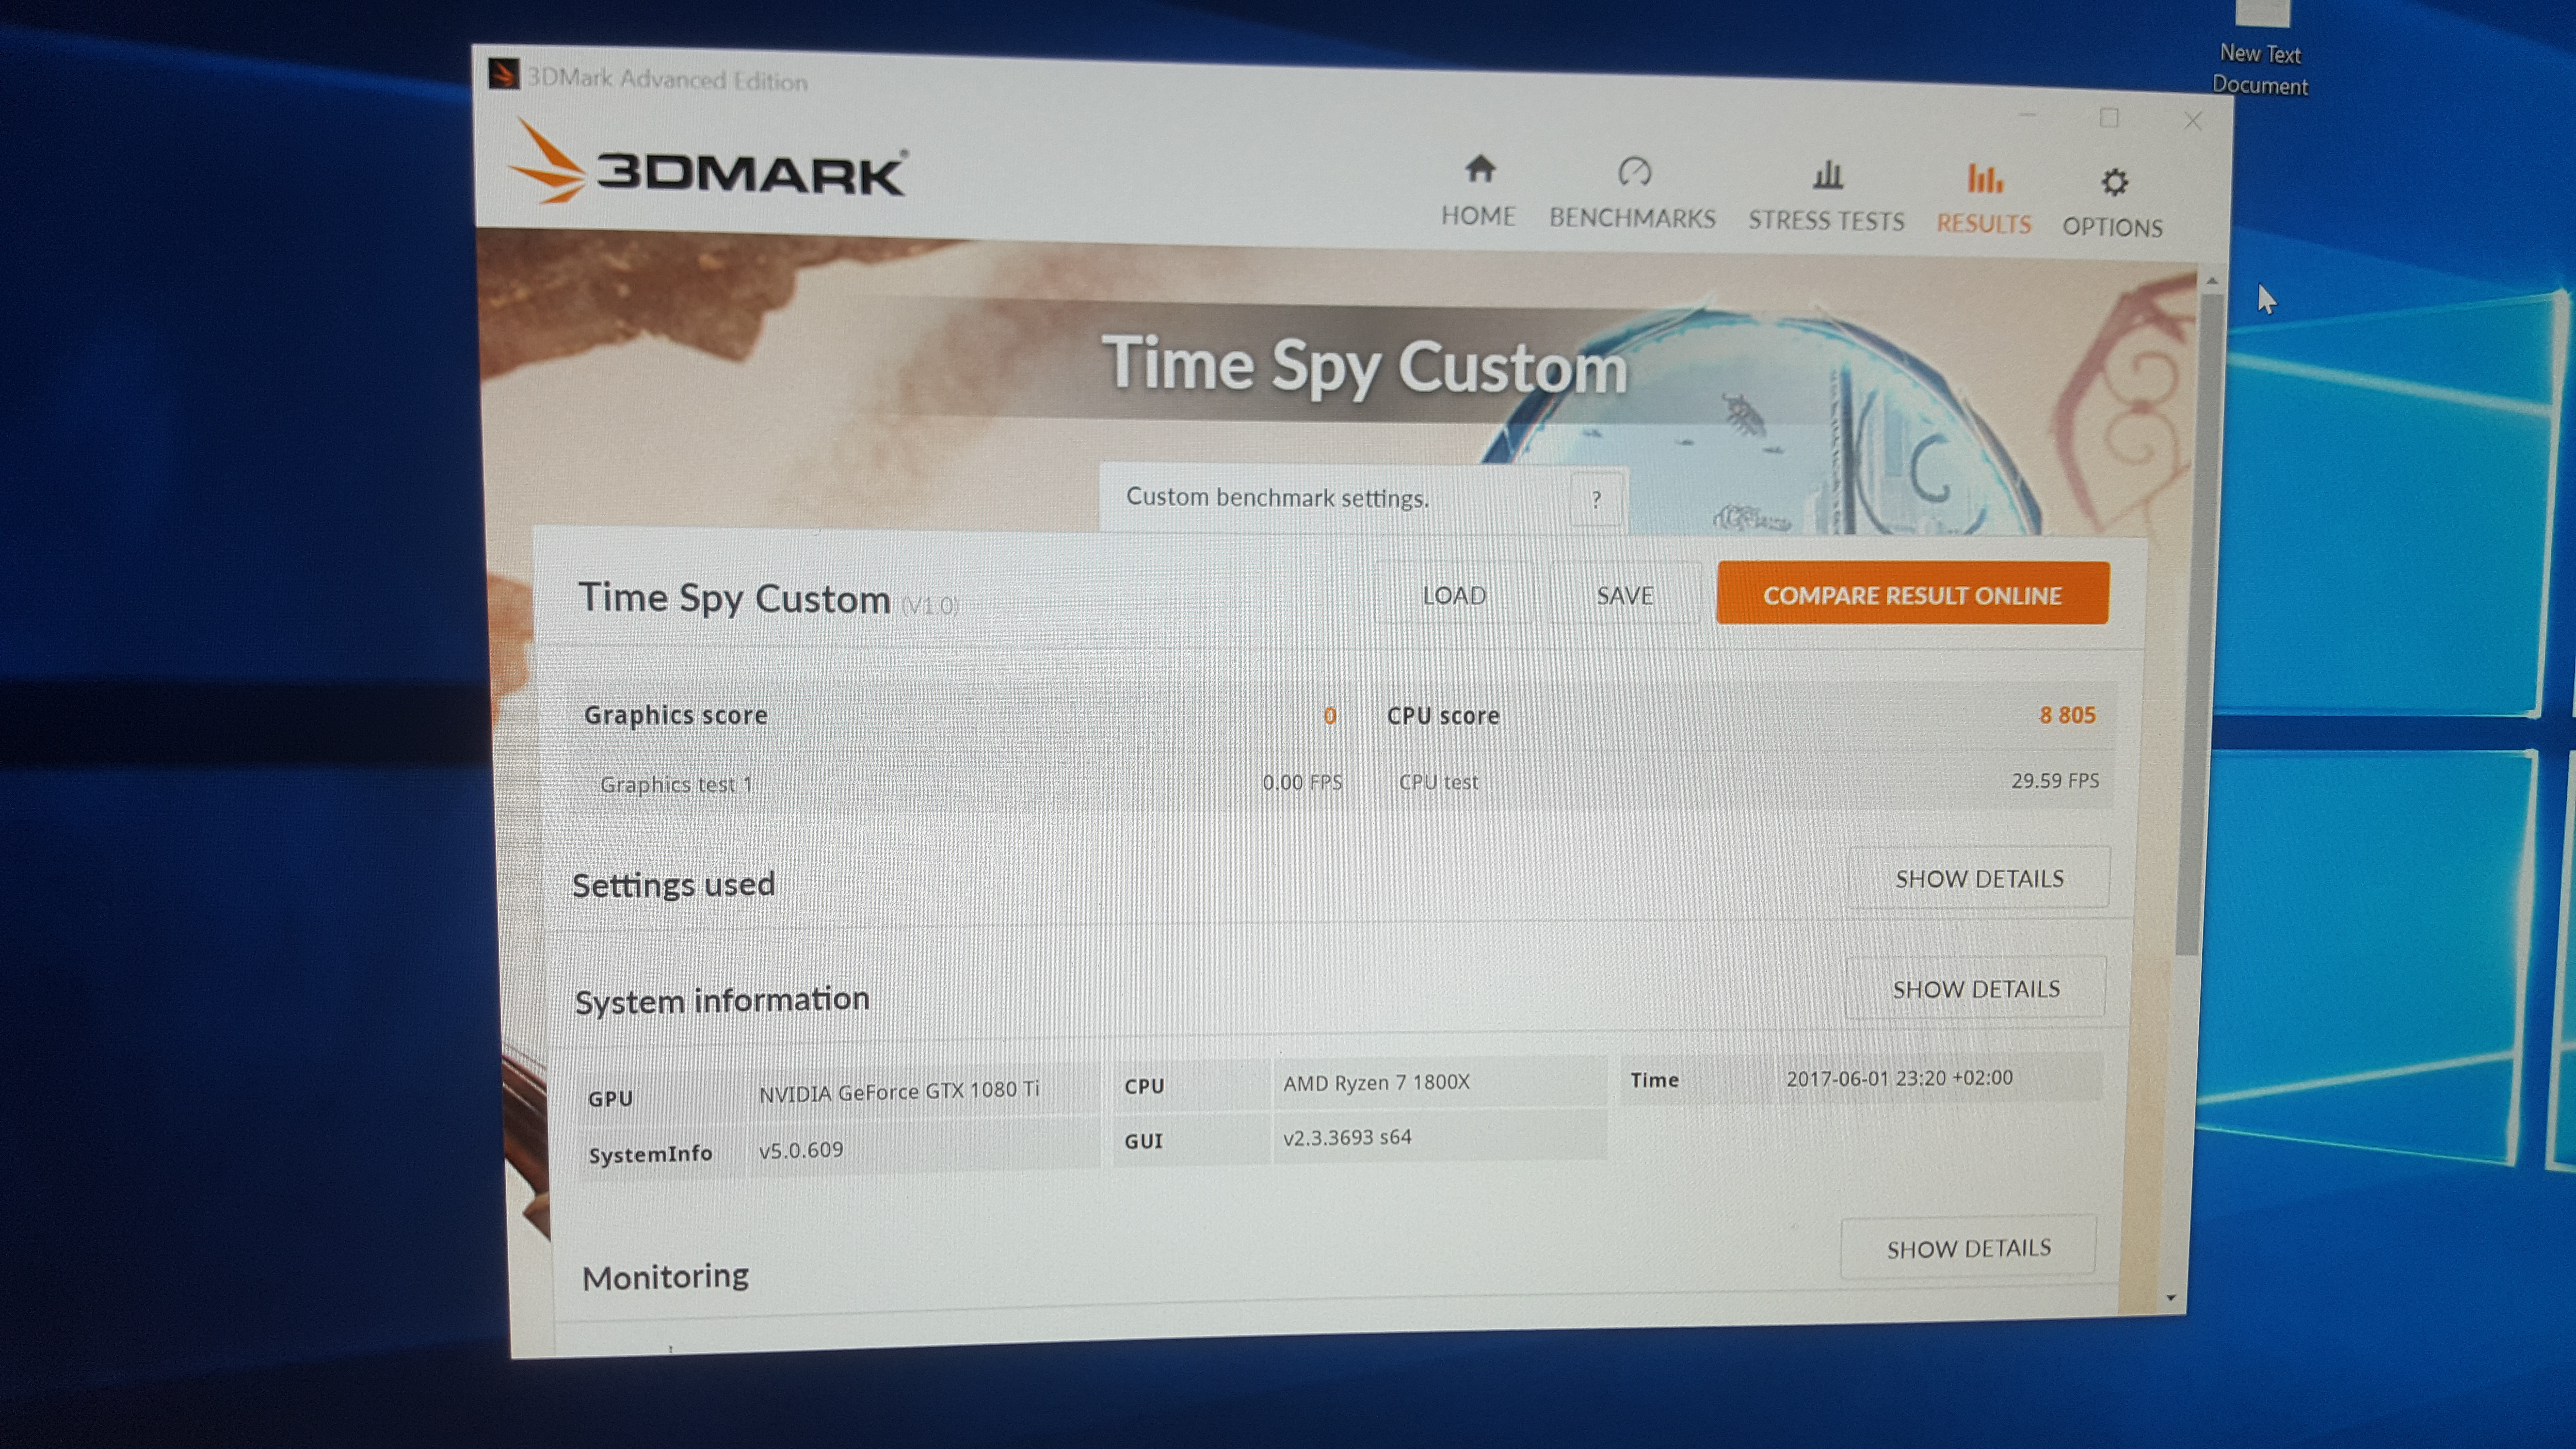
Task: Switch to HOME tab label
Action: 1478,216
